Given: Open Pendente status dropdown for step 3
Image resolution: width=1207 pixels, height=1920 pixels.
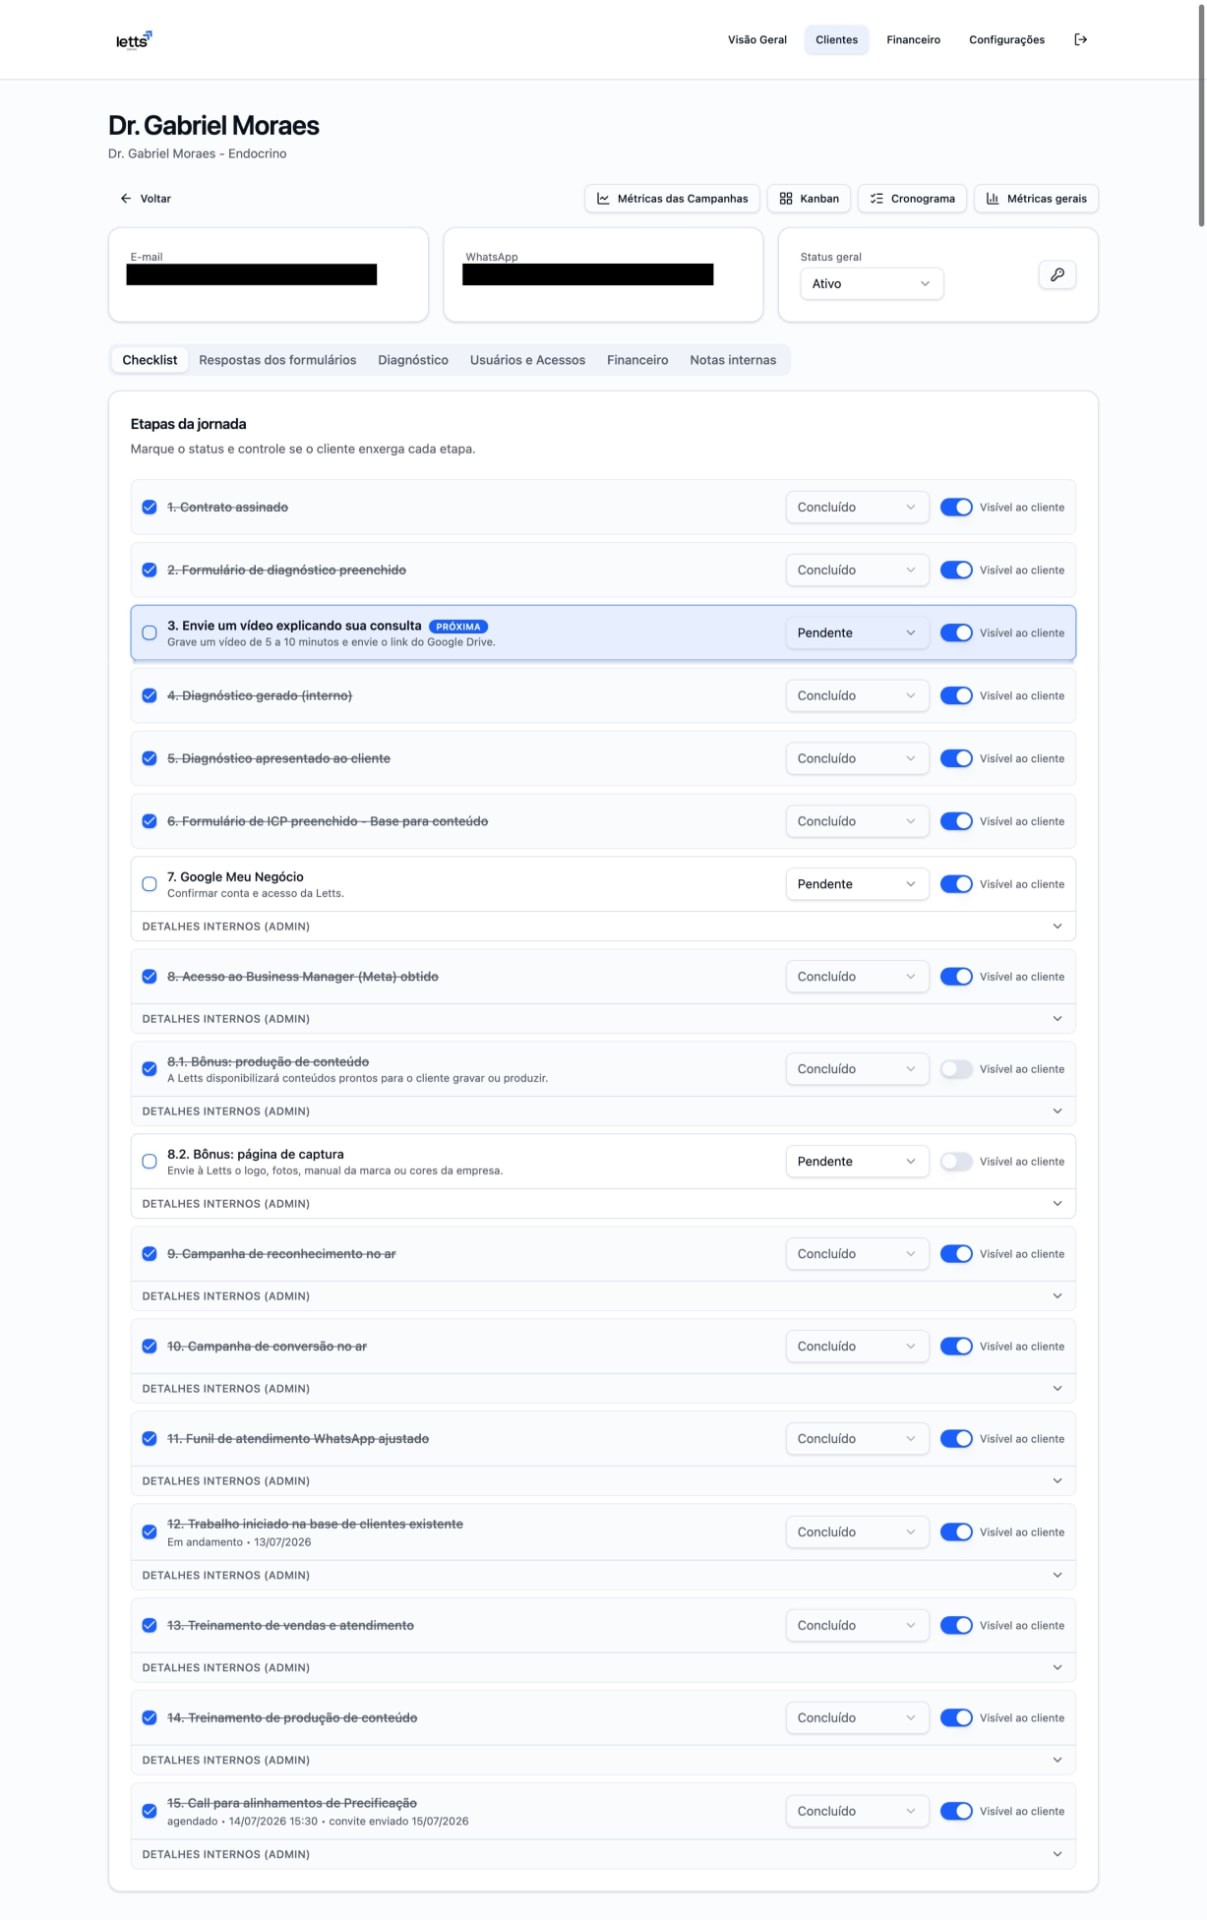Looking at the screenshot, I should (x=857, y=633).
